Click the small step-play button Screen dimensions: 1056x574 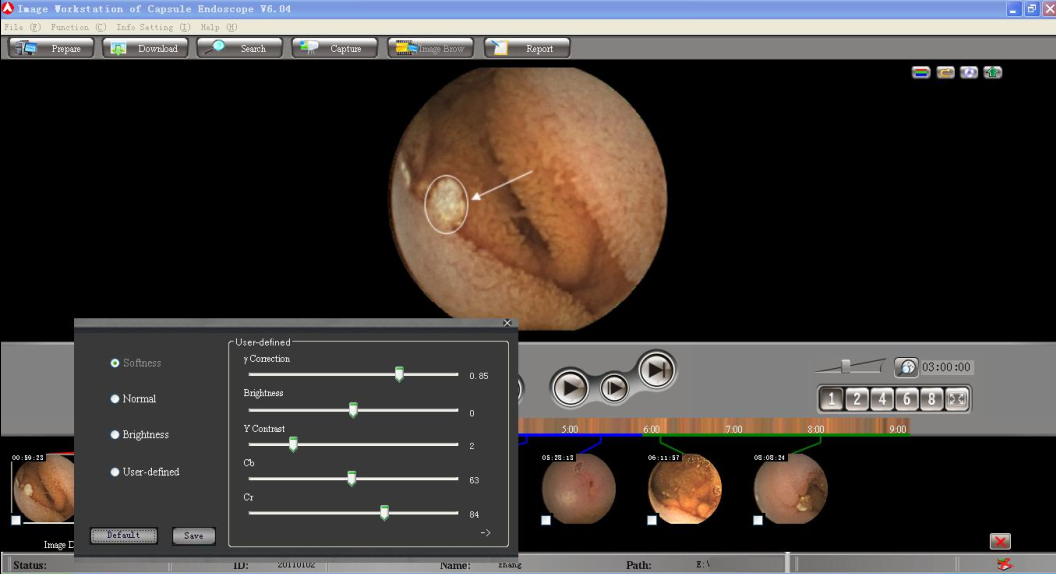click(x=614, y=388)
